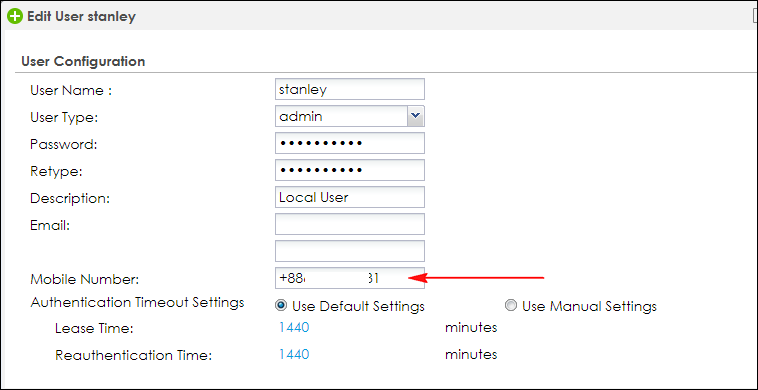Click the second empty Email input box
Screen dimensions: 758x390
(x=350, y=251)
